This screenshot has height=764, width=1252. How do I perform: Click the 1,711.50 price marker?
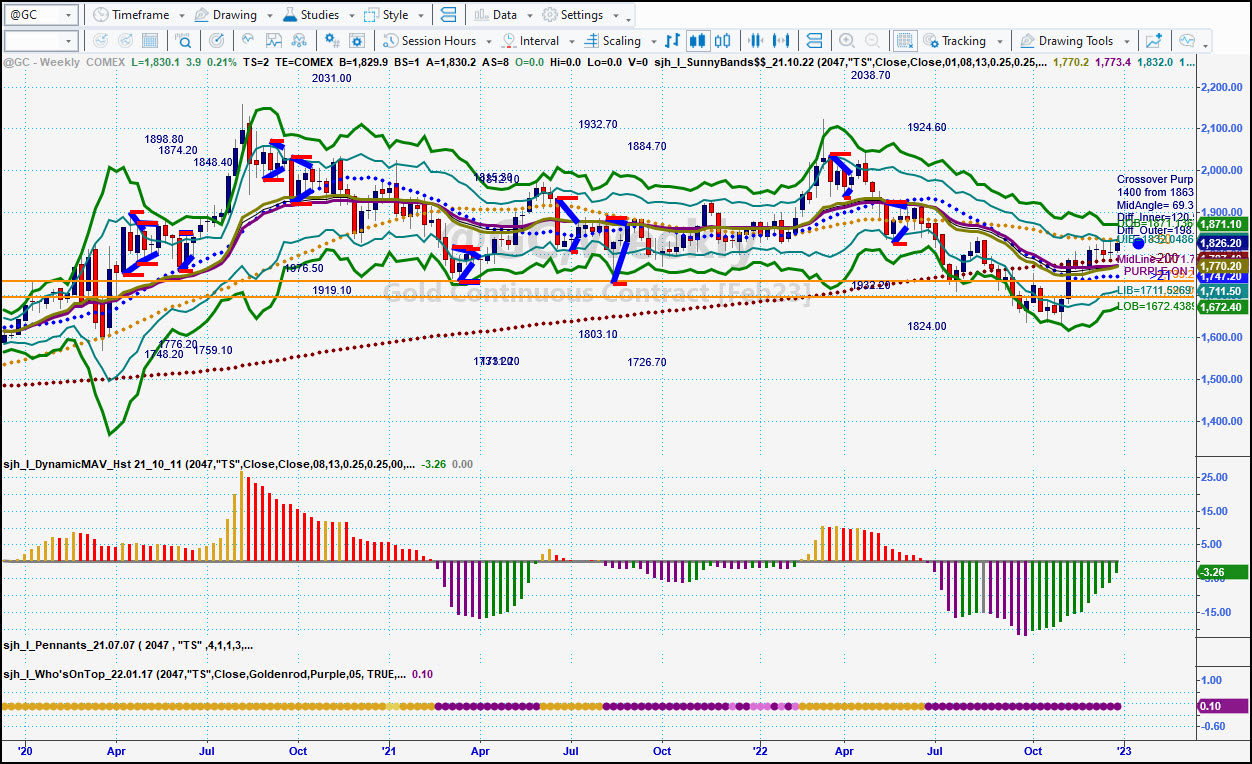[1222, 291]
